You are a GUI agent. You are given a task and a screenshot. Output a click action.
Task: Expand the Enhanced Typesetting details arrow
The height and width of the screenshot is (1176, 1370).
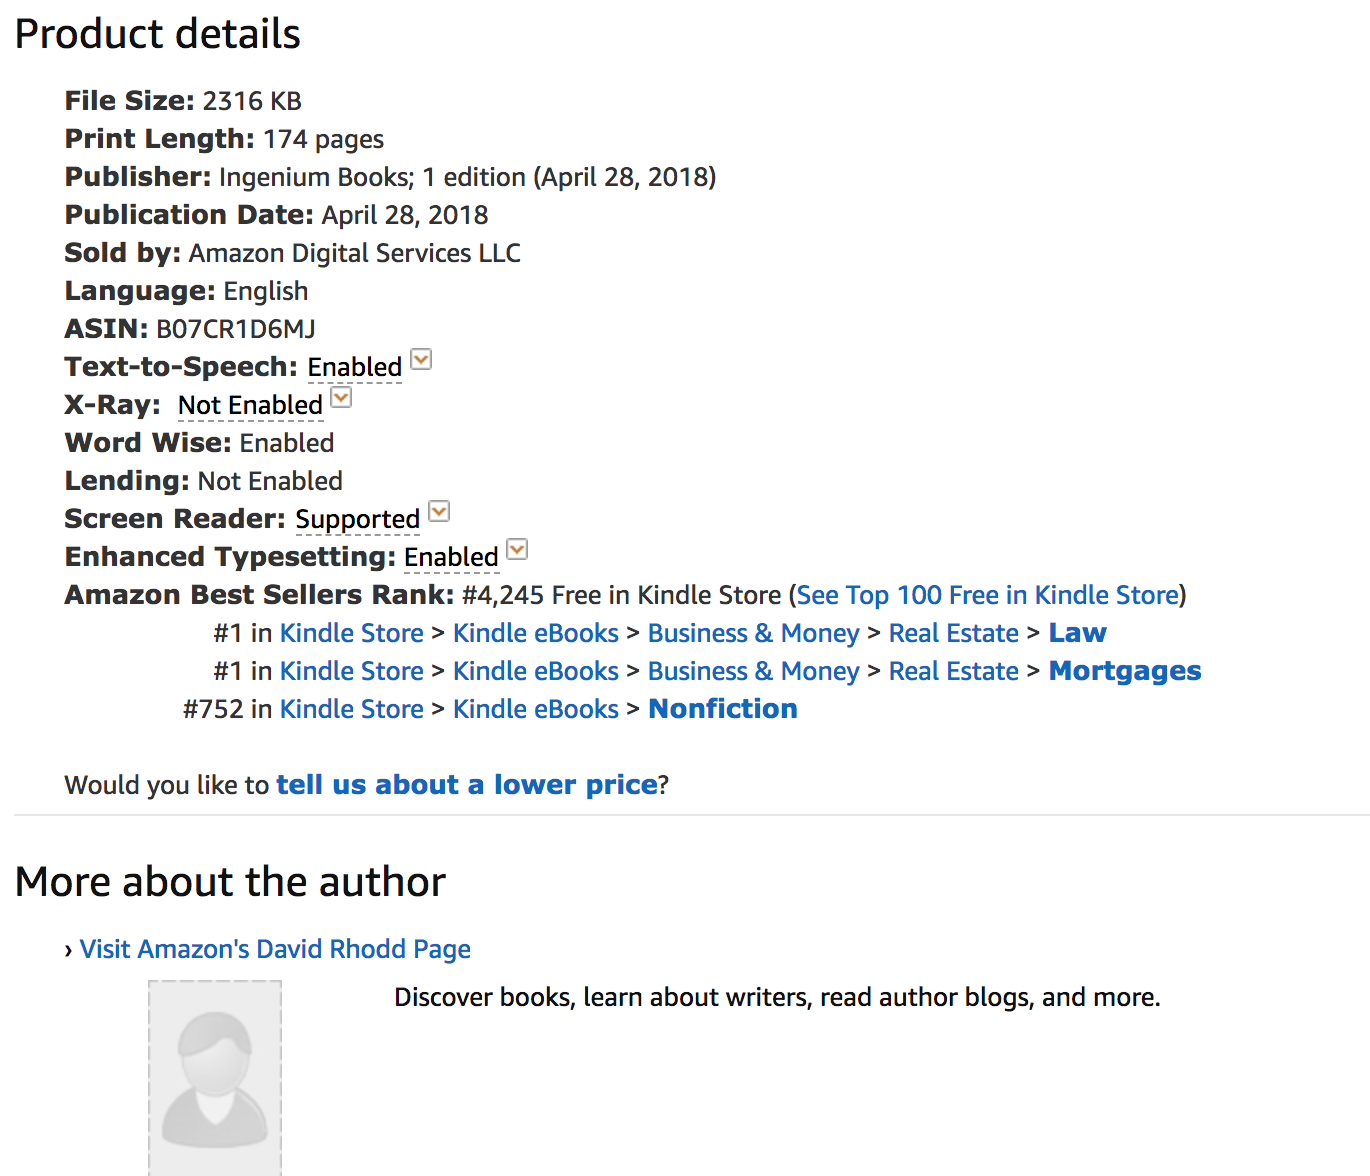517,550
